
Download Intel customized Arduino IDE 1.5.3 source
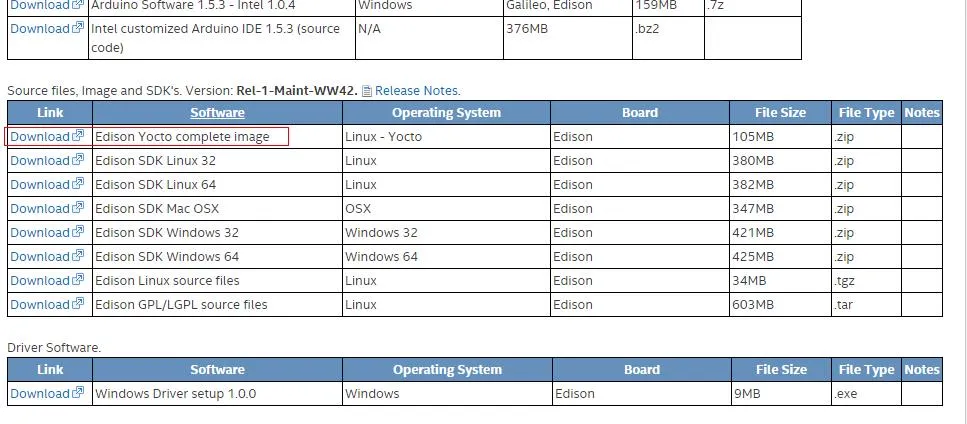(40, 28)
